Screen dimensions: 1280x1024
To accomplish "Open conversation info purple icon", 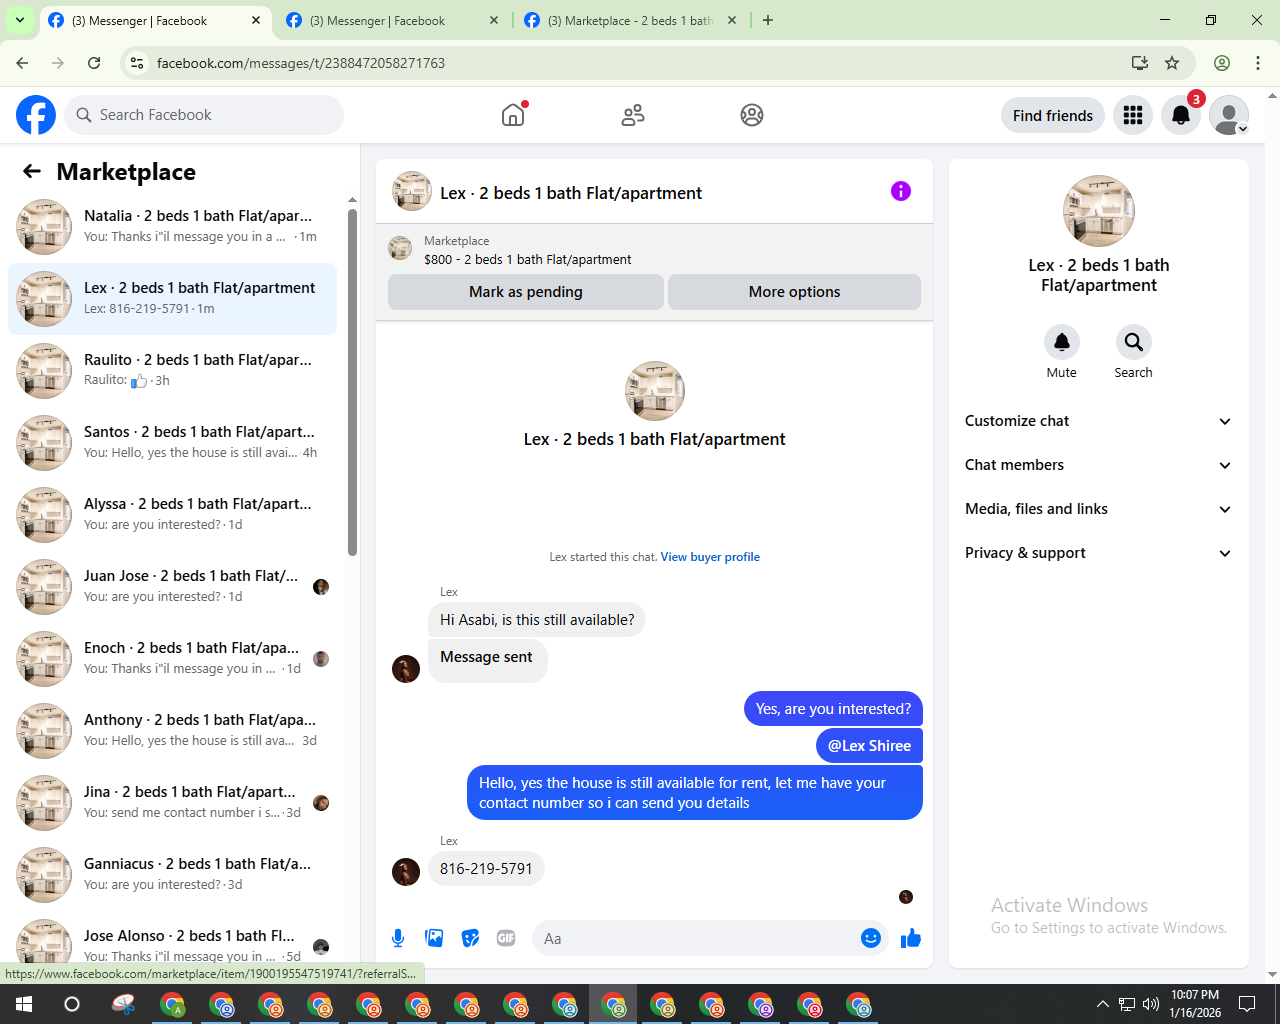I will [901, 191].
